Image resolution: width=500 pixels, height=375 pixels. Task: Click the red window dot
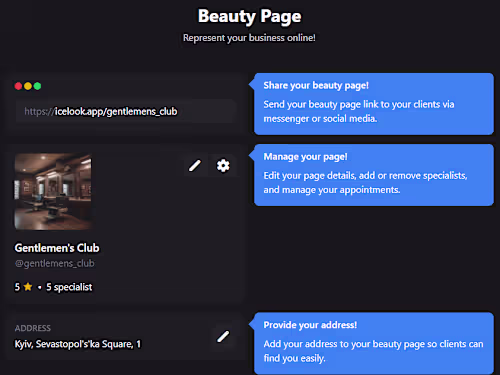pyautogui.click(x=18, y=86)
